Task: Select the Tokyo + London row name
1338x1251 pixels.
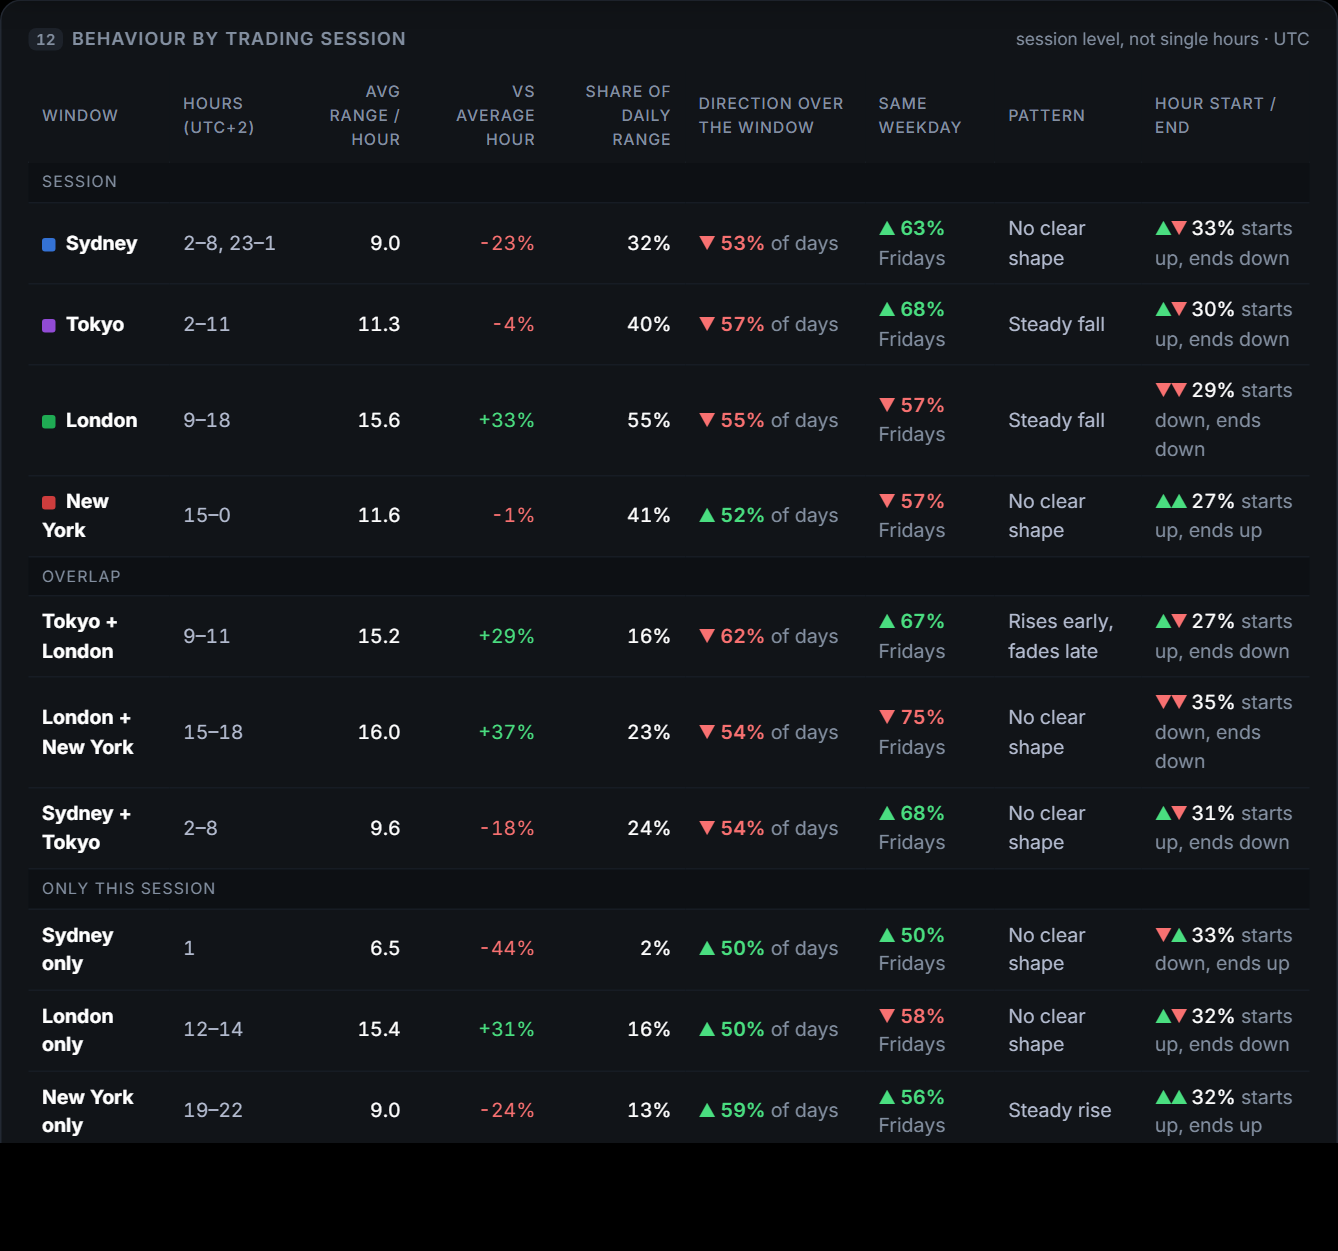Action: click(80, 636)
